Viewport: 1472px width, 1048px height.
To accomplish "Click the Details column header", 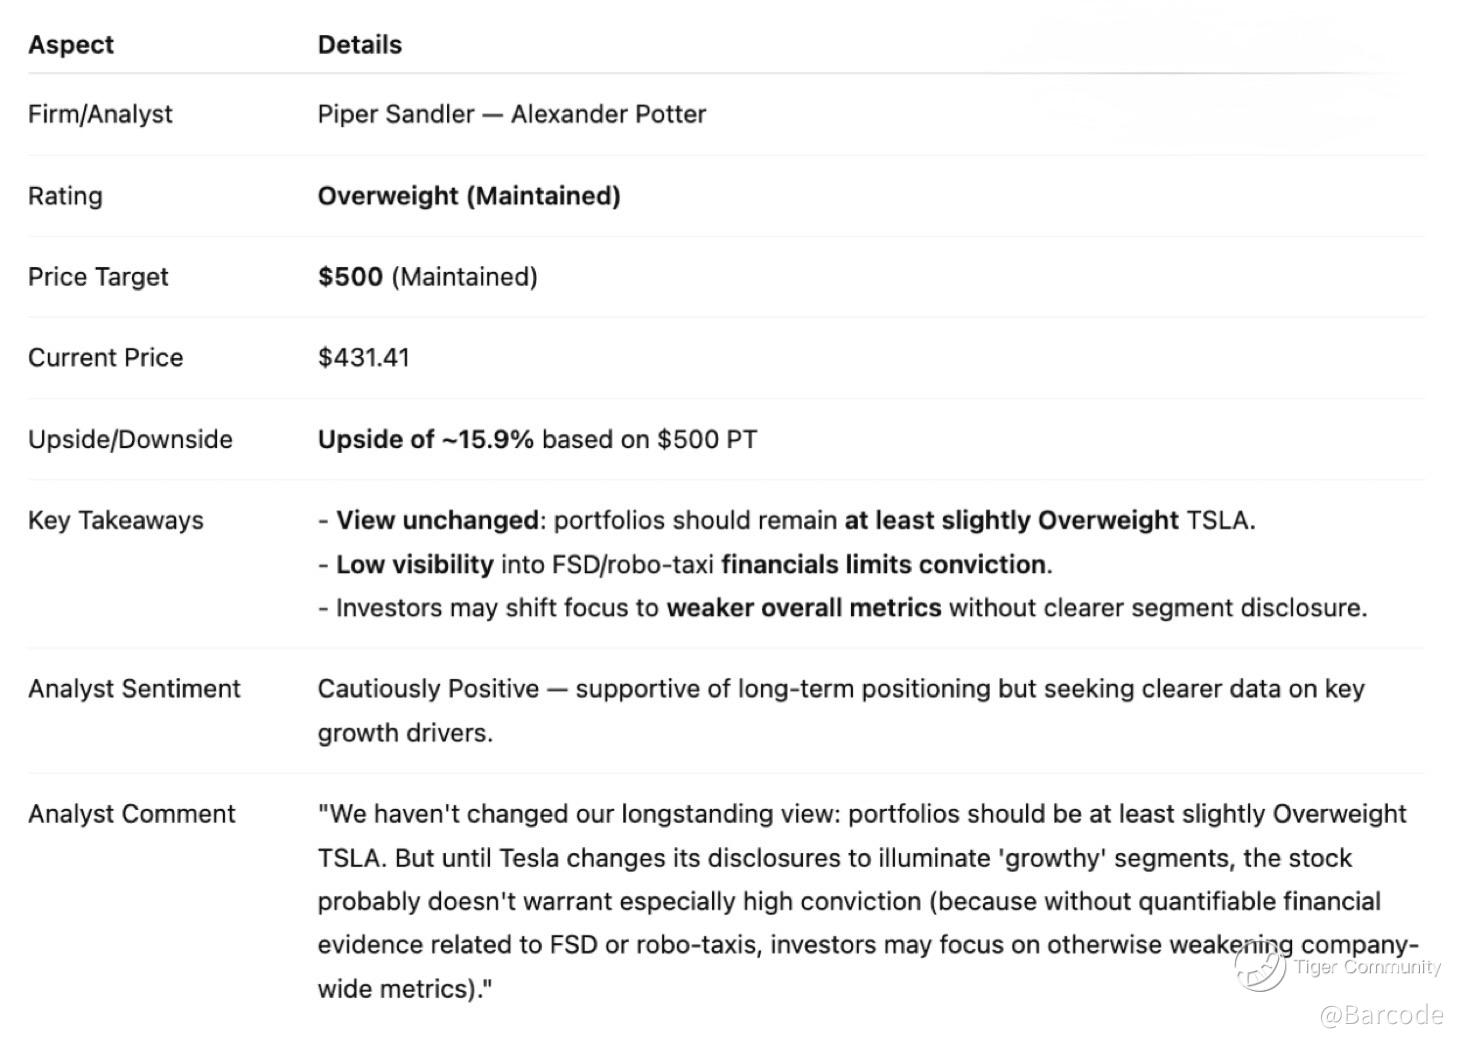I will pyautogui.click(x=360, y=45).
